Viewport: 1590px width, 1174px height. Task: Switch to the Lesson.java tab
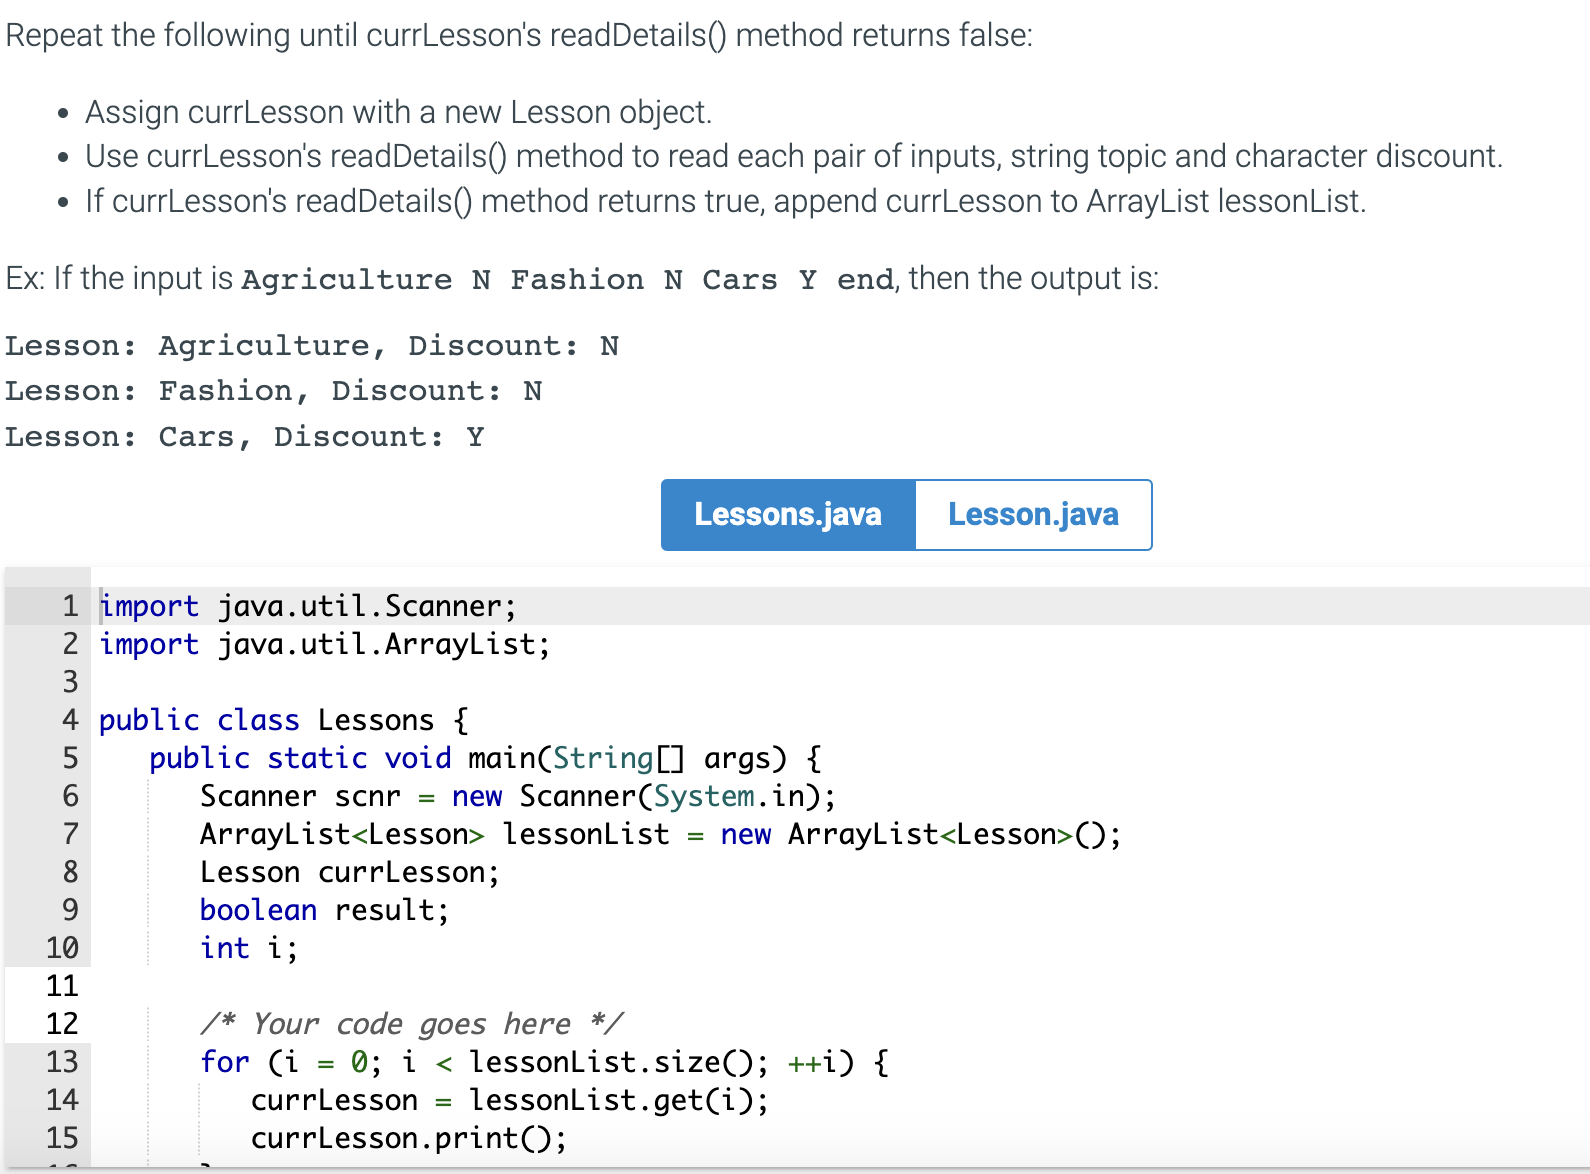point(1033,514)
